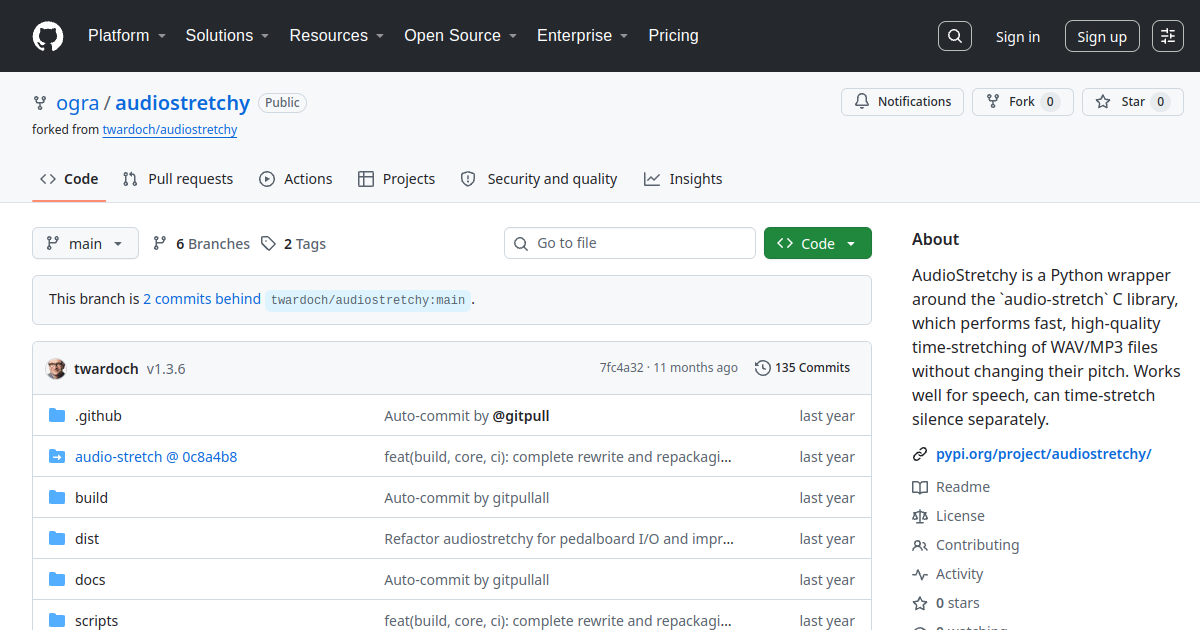This screenshot has height=630, width=1200.
Task: Click the dist folder icon
Action: pos(57,539)
